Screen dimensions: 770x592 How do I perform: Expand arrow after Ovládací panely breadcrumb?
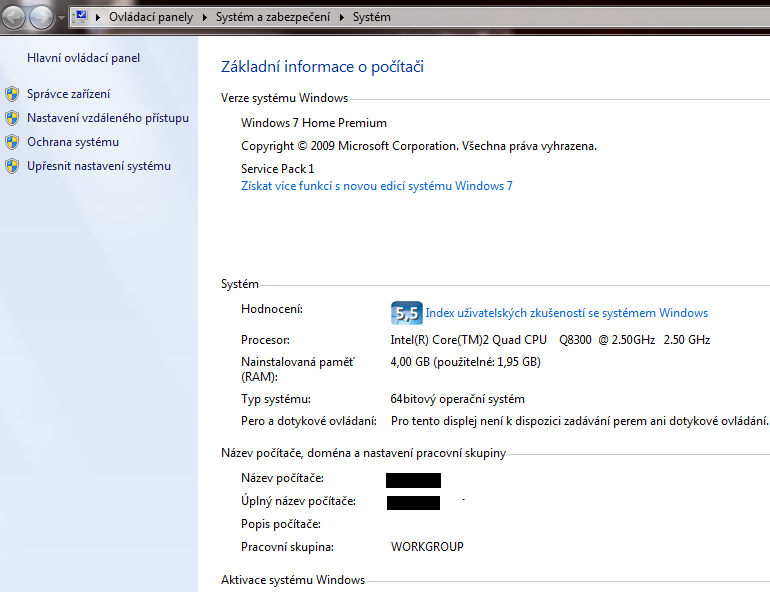[x=204, y=17]
